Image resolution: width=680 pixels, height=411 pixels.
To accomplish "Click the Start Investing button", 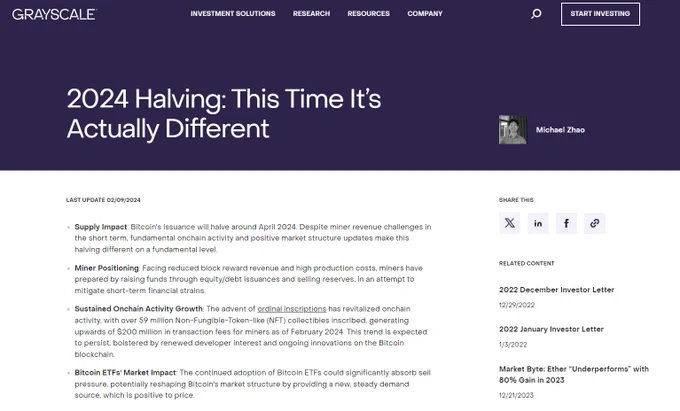I will [600, 14].
